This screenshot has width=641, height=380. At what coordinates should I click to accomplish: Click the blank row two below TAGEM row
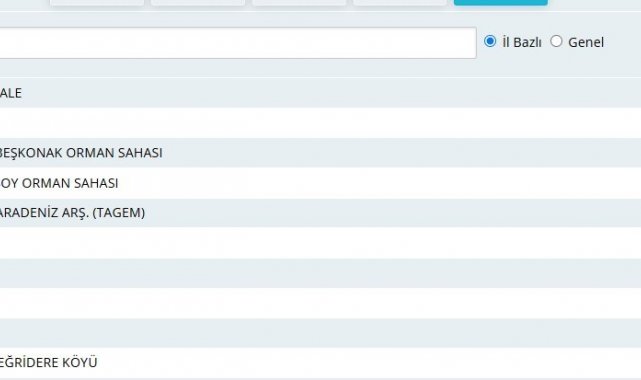pyautogui.click(x=320, y=273)
